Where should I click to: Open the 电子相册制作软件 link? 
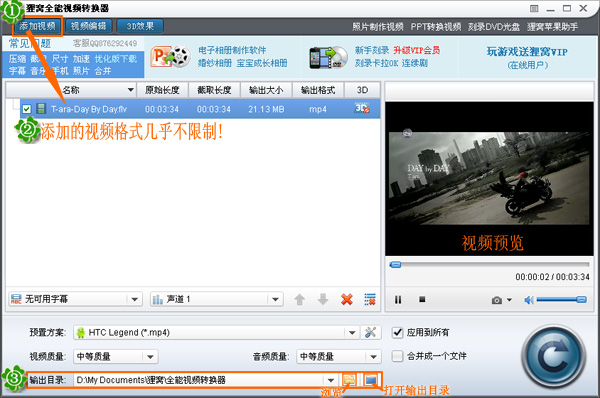[x=232, y=50]
